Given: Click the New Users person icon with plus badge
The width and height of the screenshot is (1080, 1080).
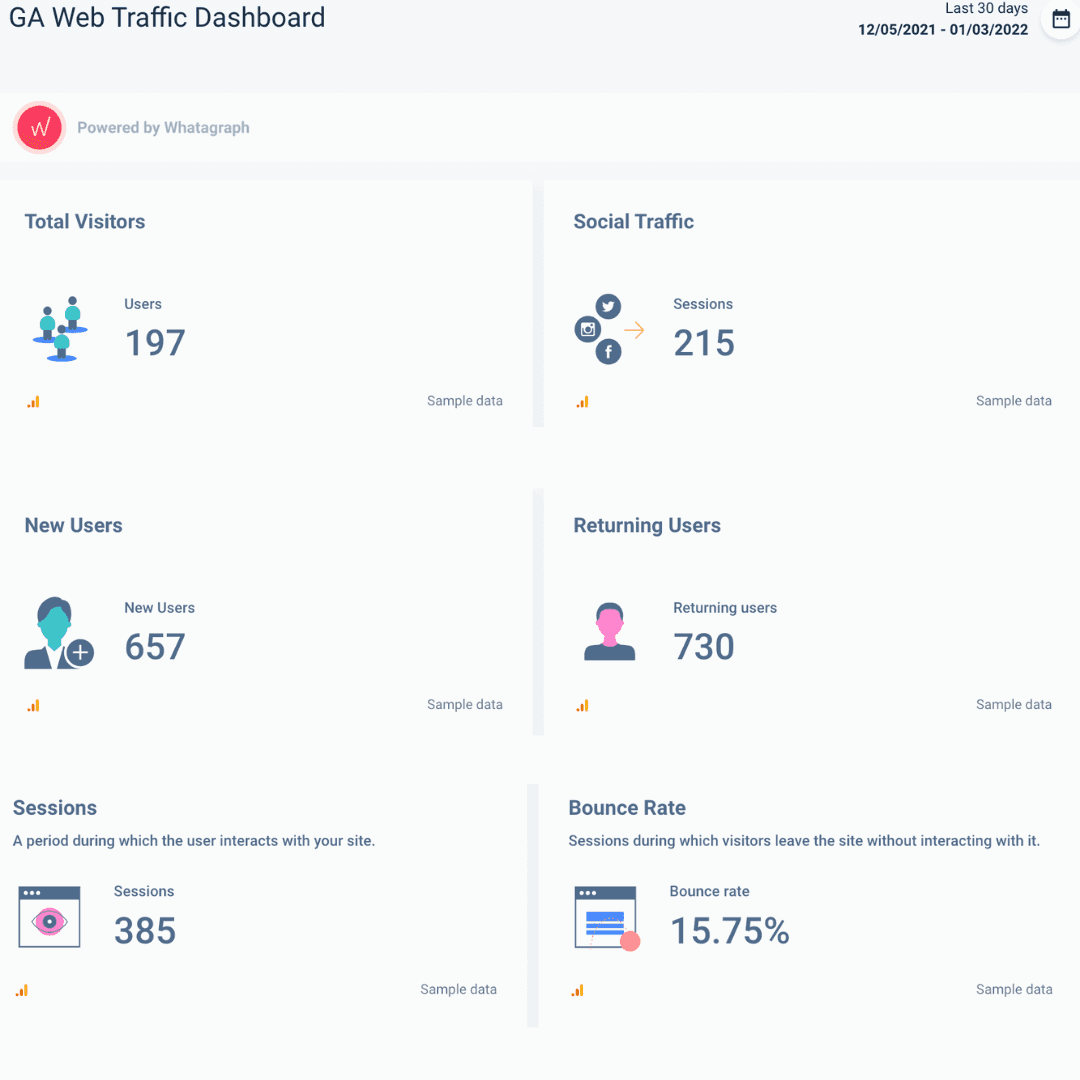Looking at the screenshot, I should tap(58, 632).
